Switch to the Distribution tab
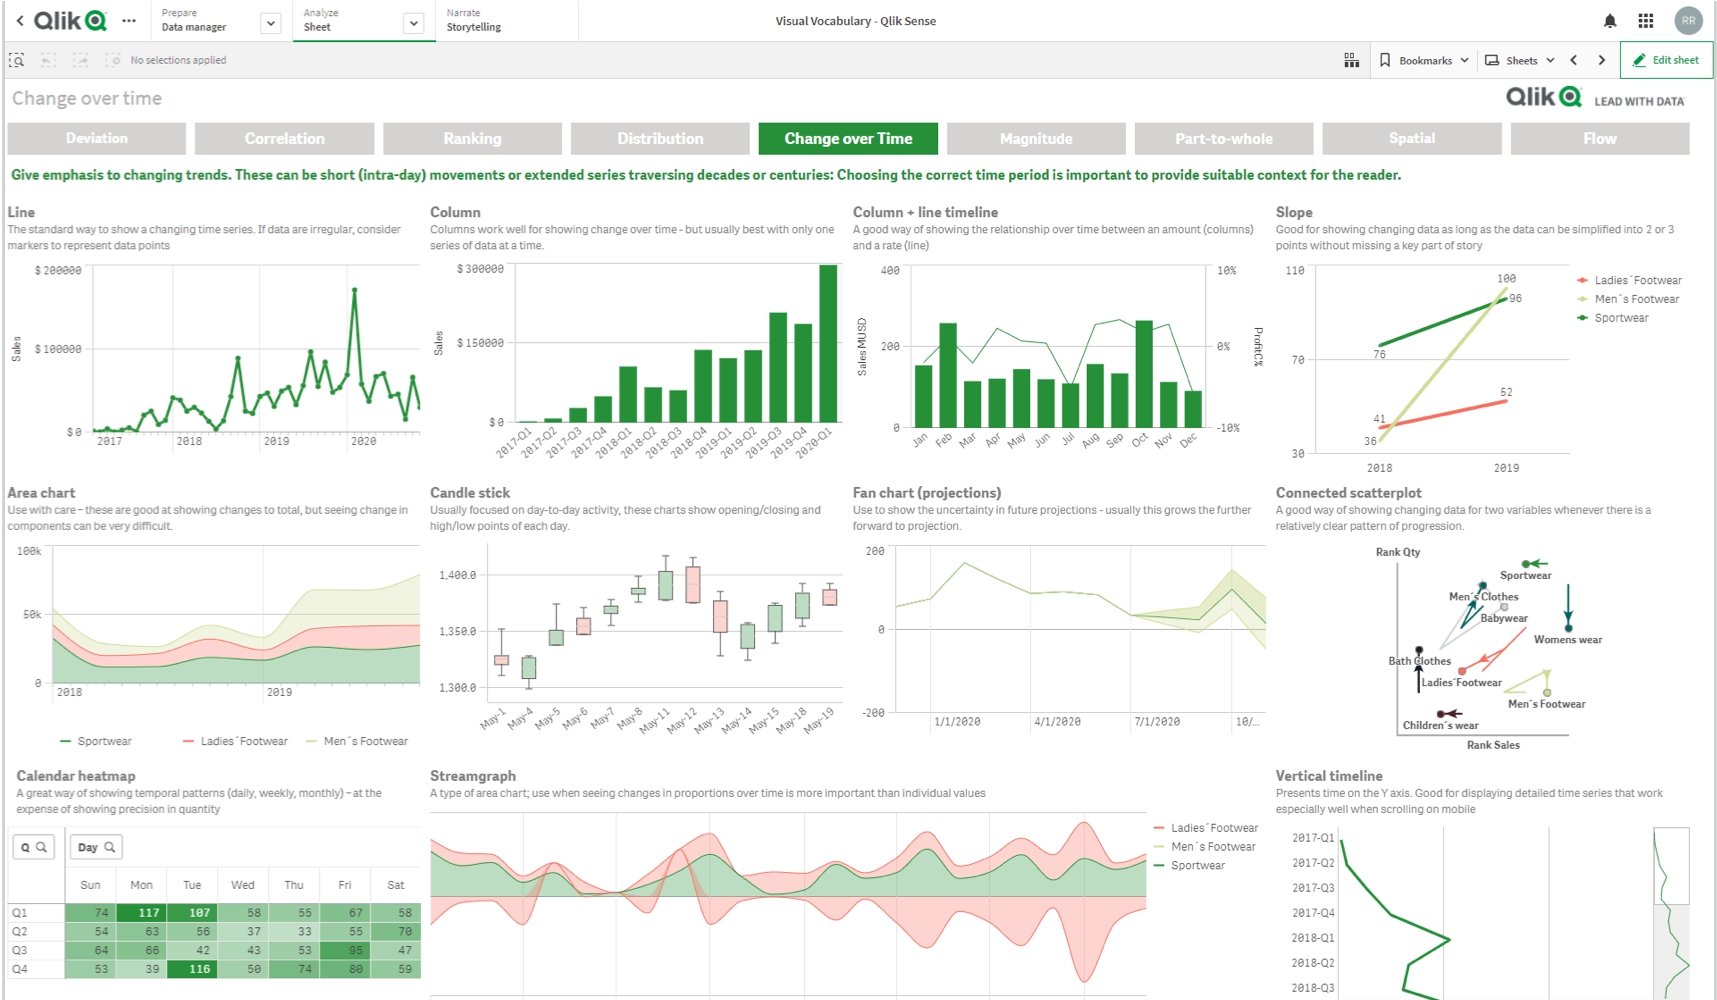1717x1000 pixels. coord(660,139)
